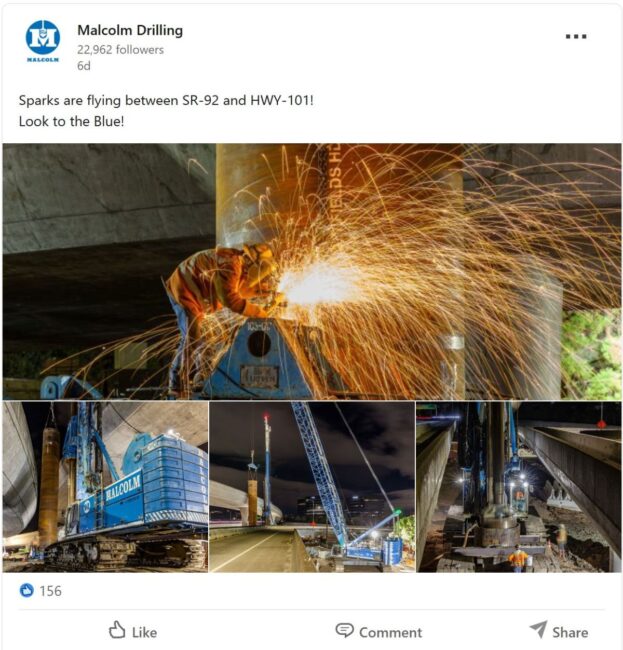Click the MALCOLM wordmark beneath the logo
Viewport: 623px width, 650px height.
43,60
